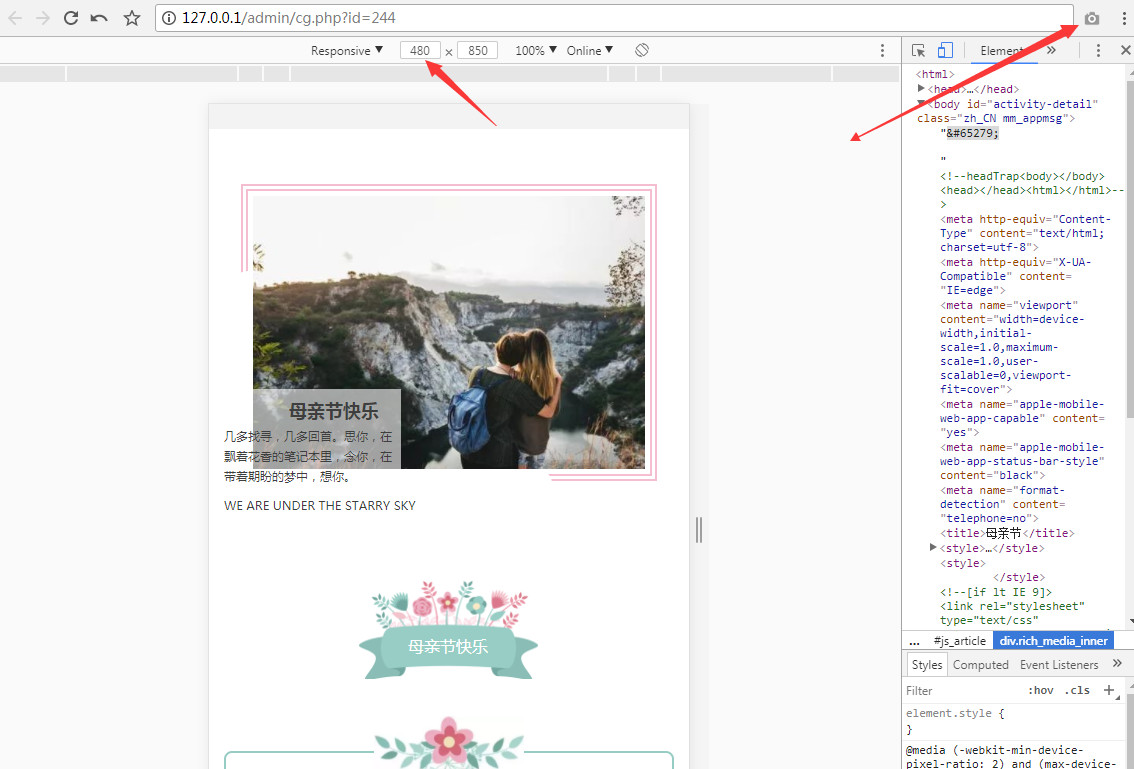
Task: Focus the Styles filter box
Action: [x=962, y=691]
